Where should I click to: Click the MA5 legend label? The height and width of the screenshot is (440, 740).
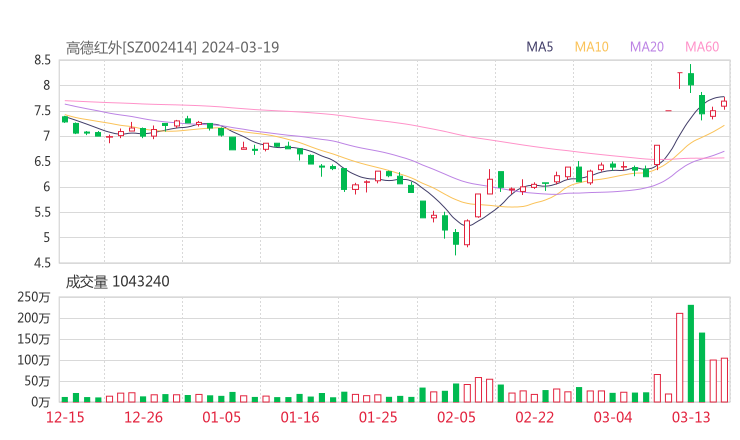[x=539, y=47]
